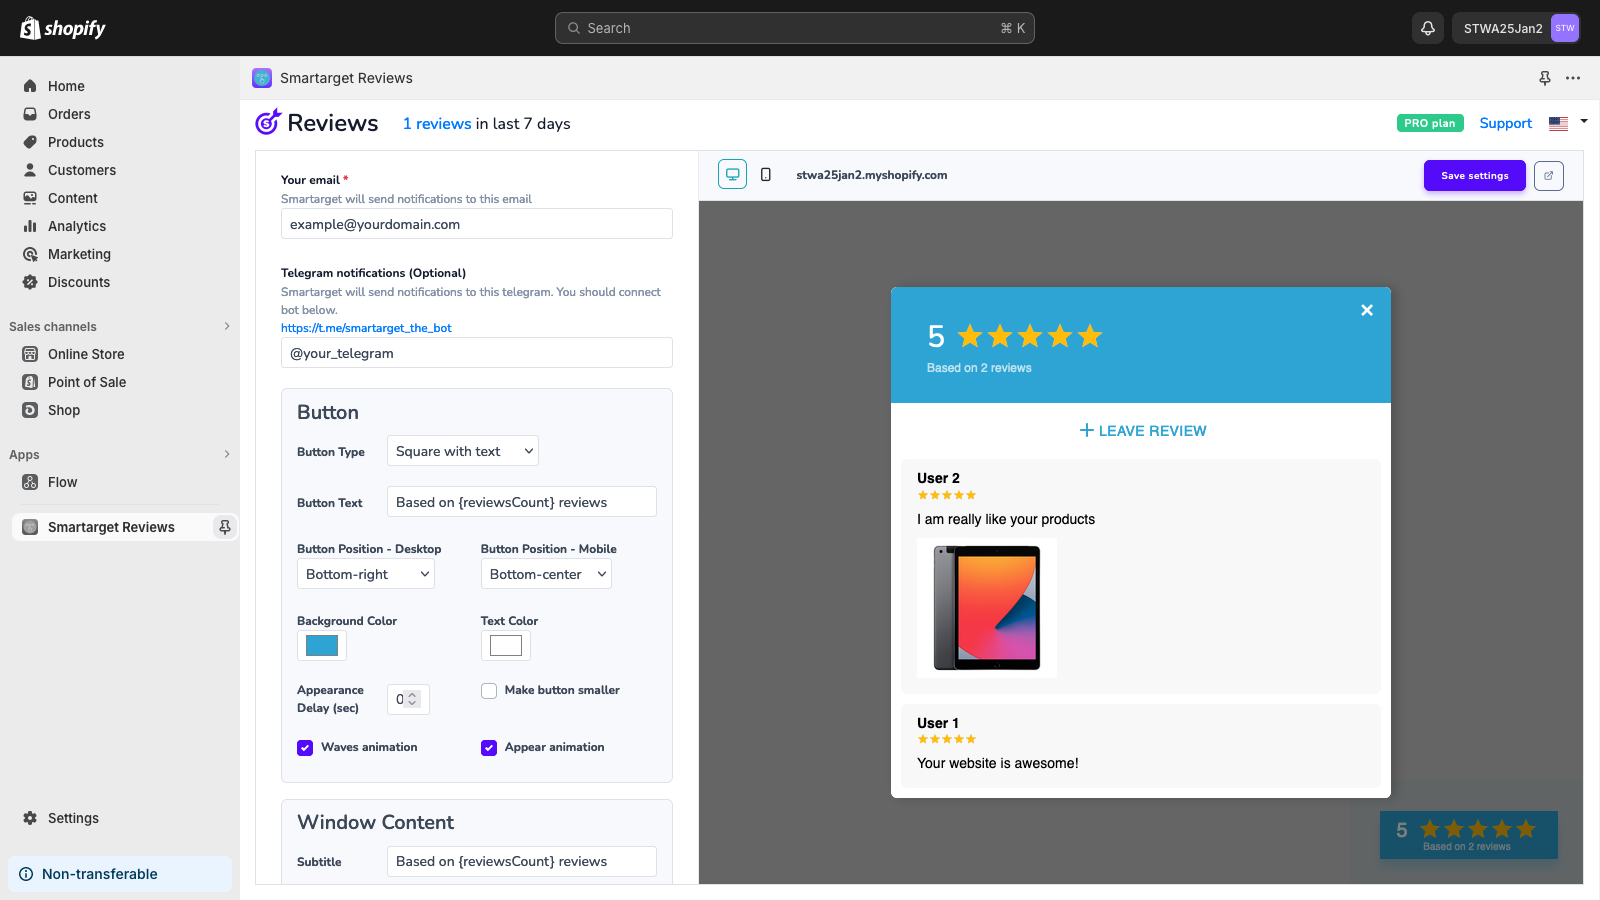Toggle the Waves animation checkbox
This screenshot has width=1600, height=900.
point(305,748)
